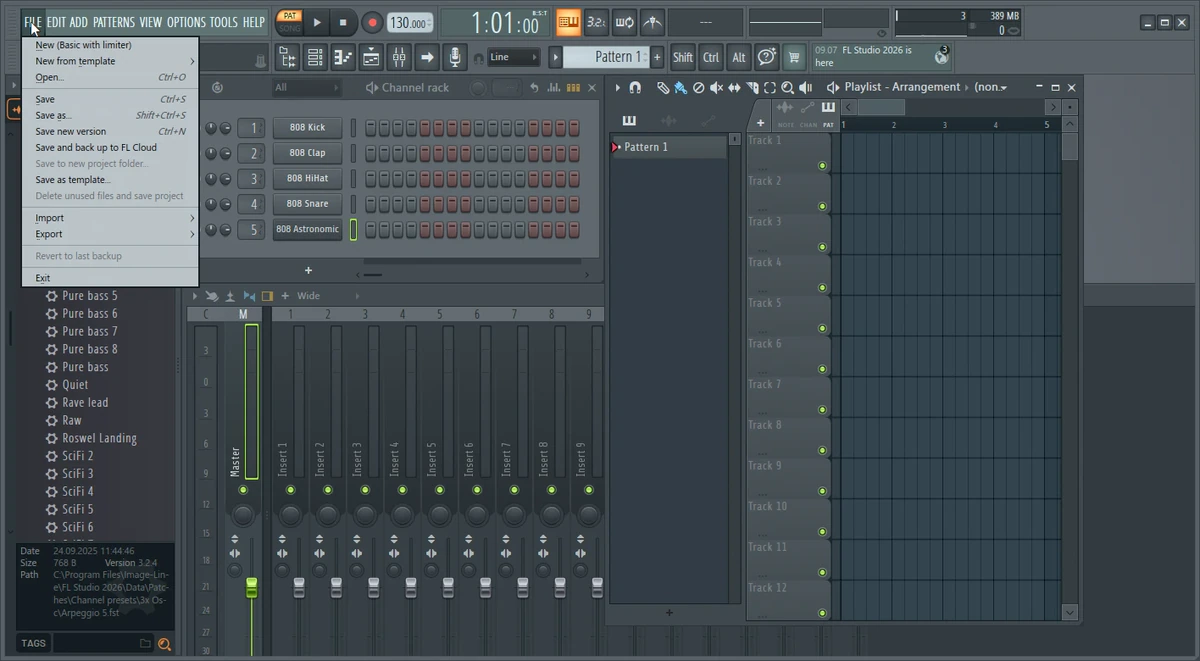Click the Shift modifier button
This screenshot has height=661, width=1200.
click(683, 57)
